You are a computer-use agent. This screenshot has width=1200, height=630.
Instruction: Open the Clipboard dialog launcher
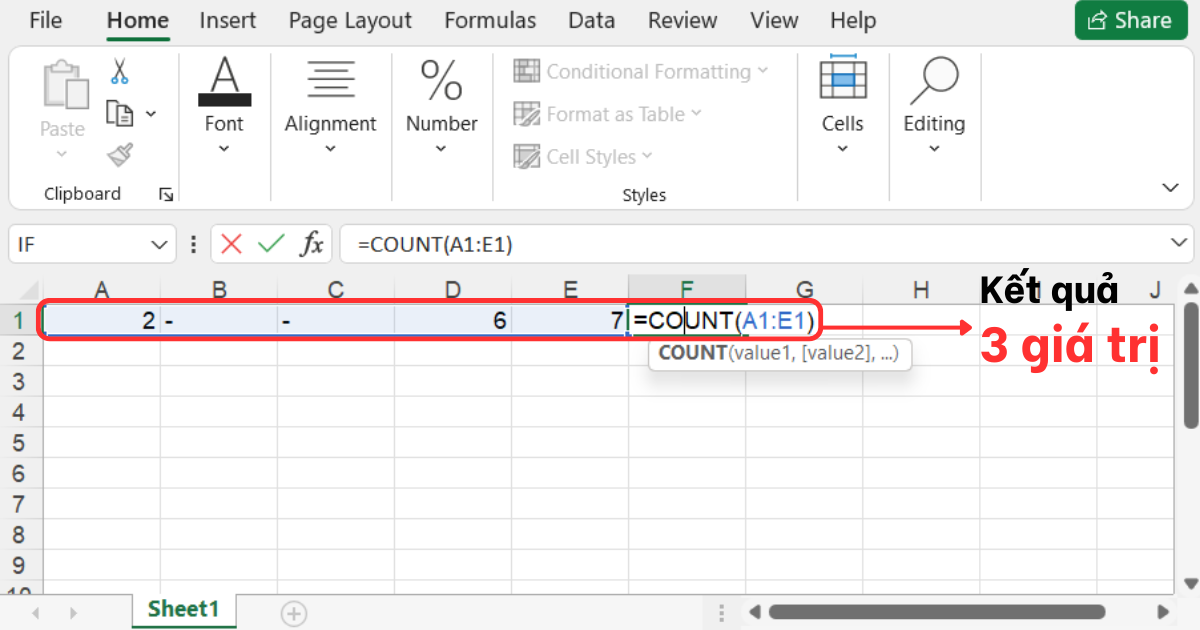tap(167, 194)
